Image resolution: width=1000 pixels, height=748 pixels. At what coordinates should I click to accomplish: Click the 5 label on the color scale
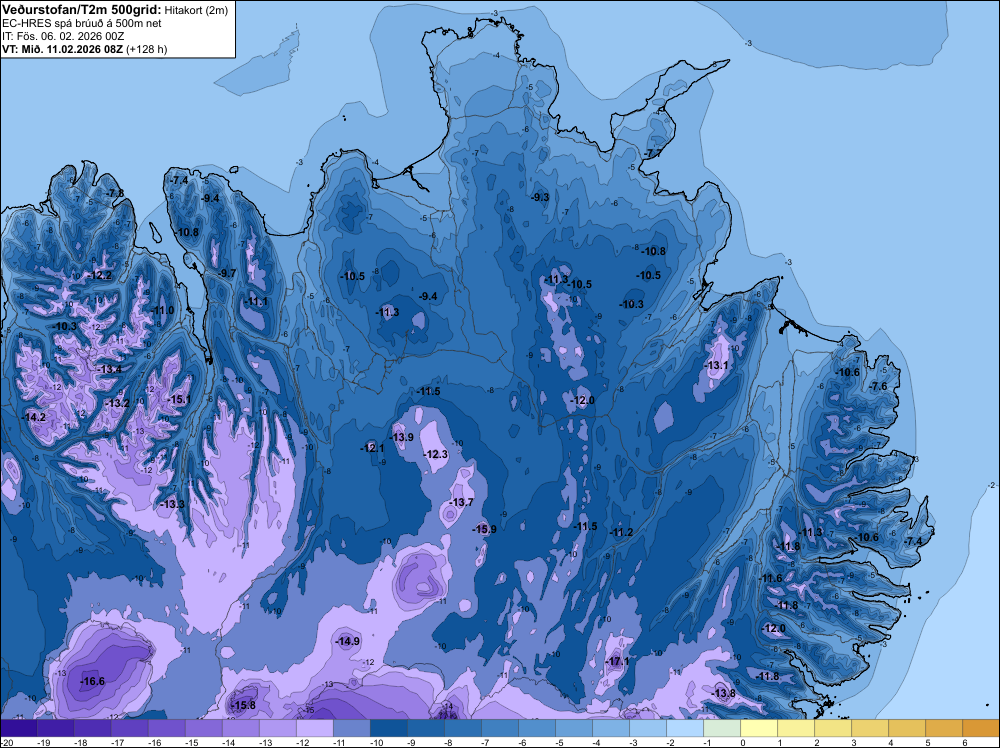click(x=927, y=742)
